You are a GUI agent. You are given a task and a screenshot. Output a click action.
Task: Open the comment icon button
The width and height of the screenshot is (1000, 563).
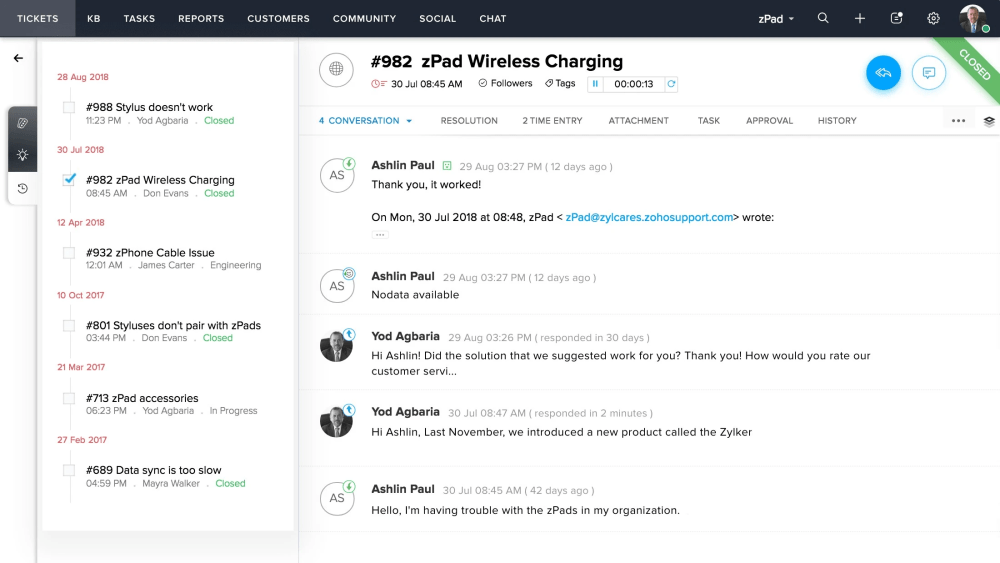(x=929, y=73)
